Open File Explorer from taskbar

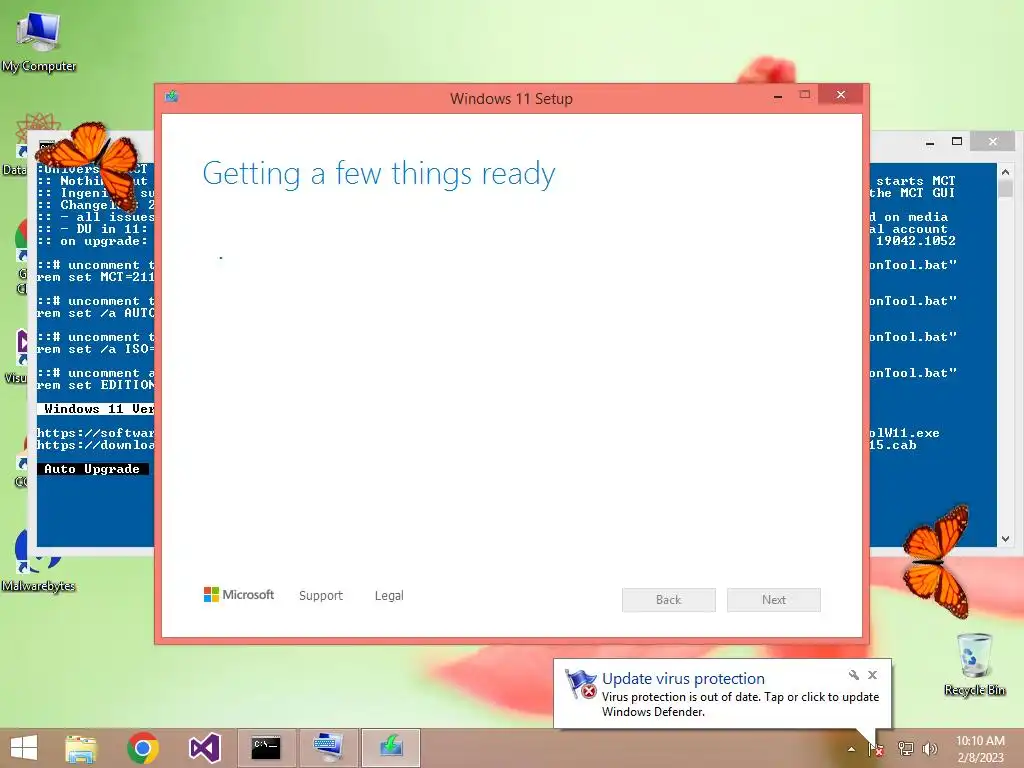coord(81,748)
